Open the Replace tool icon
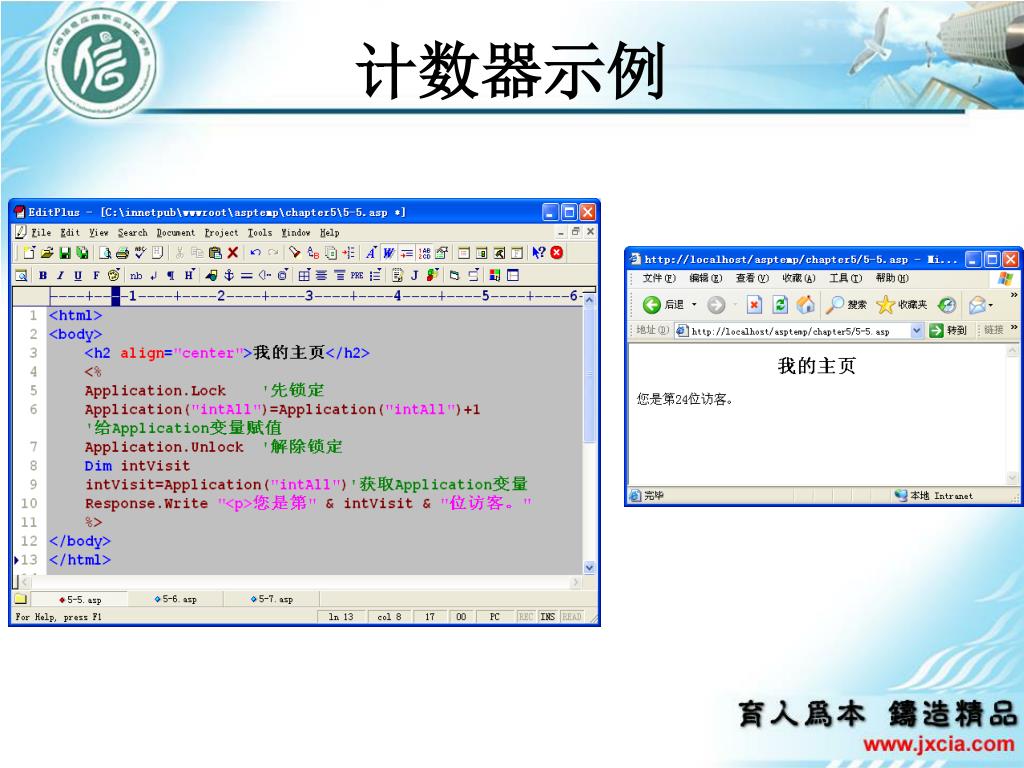The height and width of the screenshot is (768, 1024). pos(313,253)
